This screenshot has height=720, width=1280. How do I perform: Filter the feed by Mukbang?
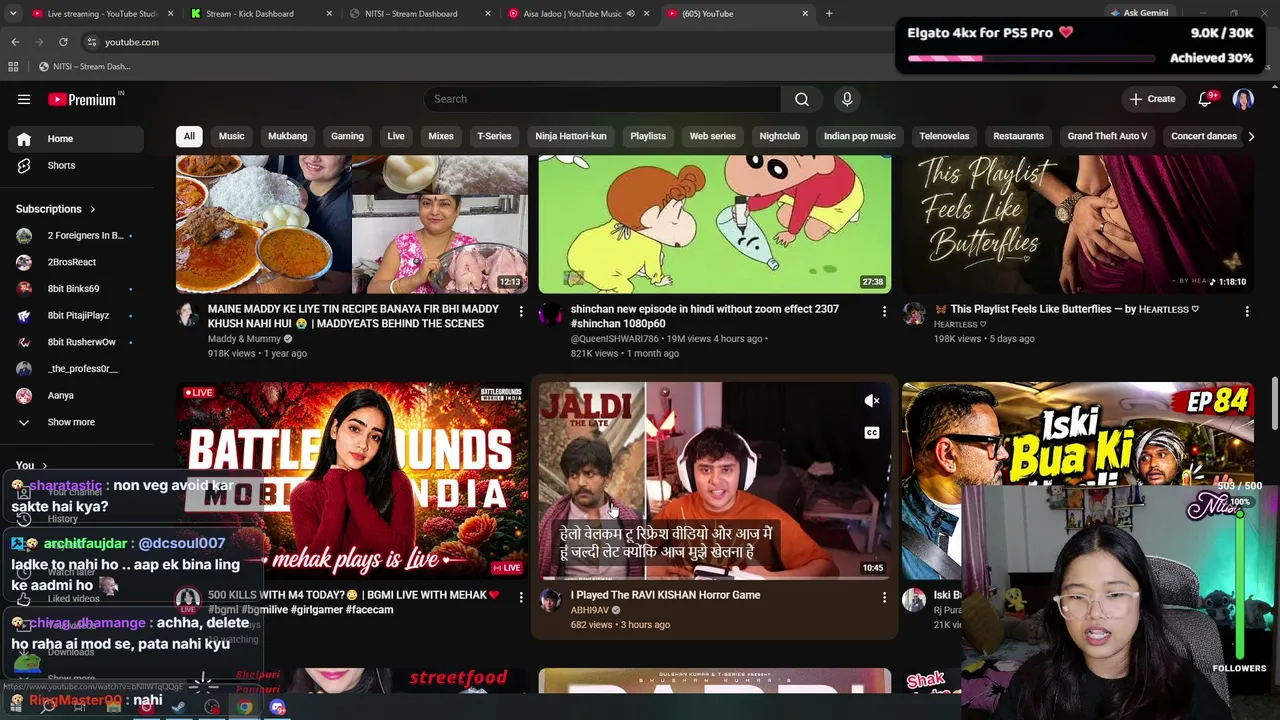pyautogui.click(x=288, y=136)
